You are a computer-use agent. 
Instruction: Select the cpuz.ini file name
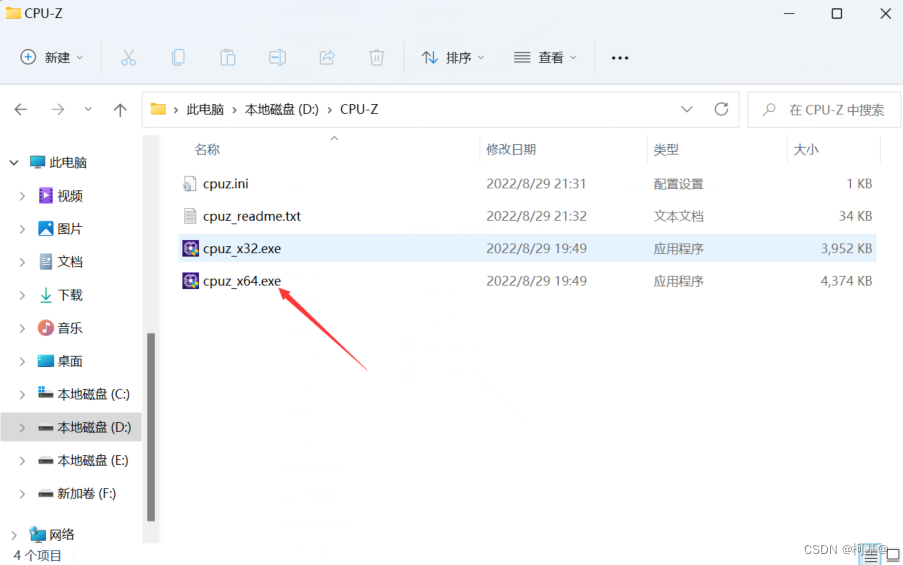coord(226,184)
